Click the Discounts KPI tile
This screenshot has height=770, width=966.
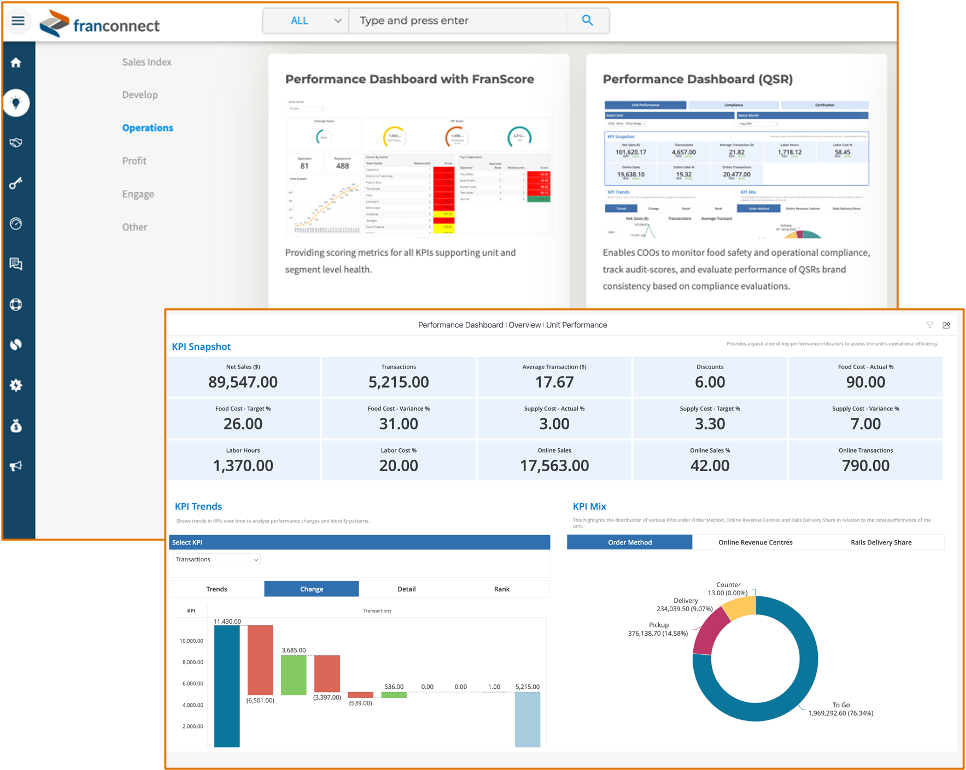tap(710, 377)
